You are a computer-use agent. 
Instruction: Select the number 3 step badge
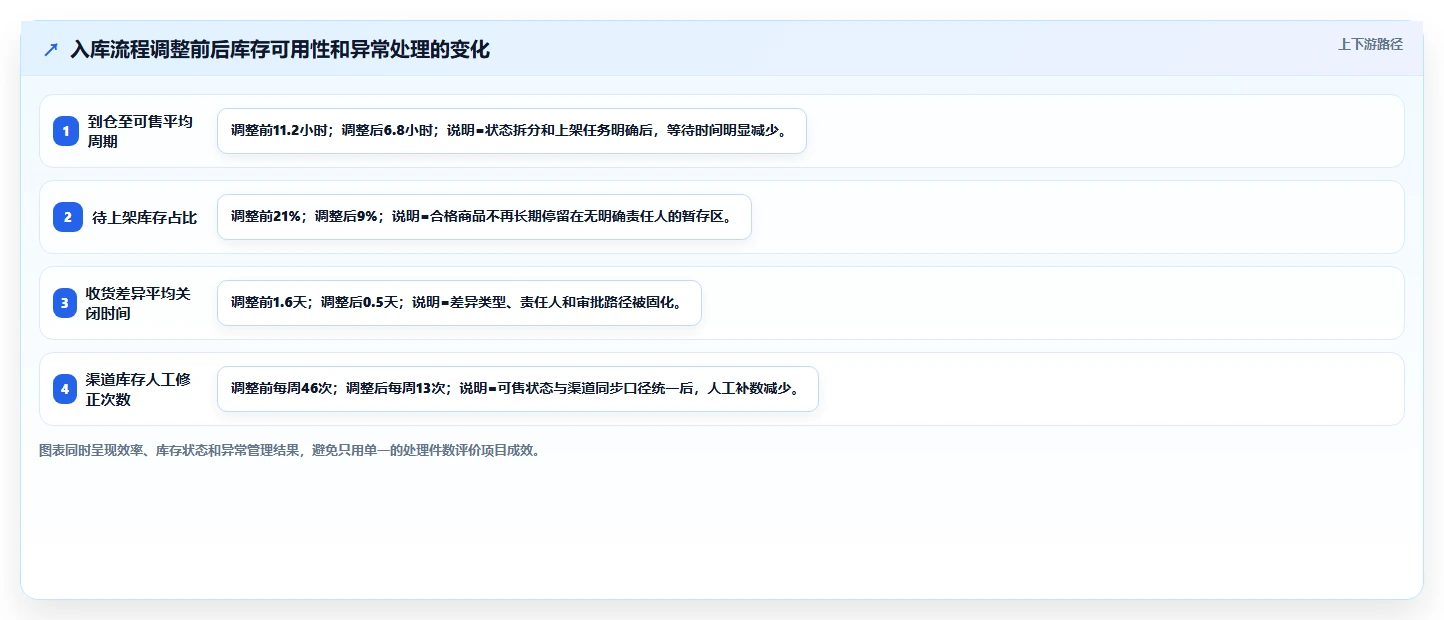pos(66,303)
